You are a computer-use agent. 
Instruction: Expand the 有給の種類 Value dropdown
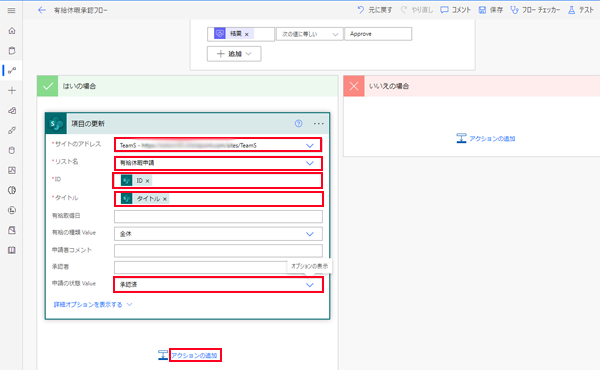click(x=310, y=234)
